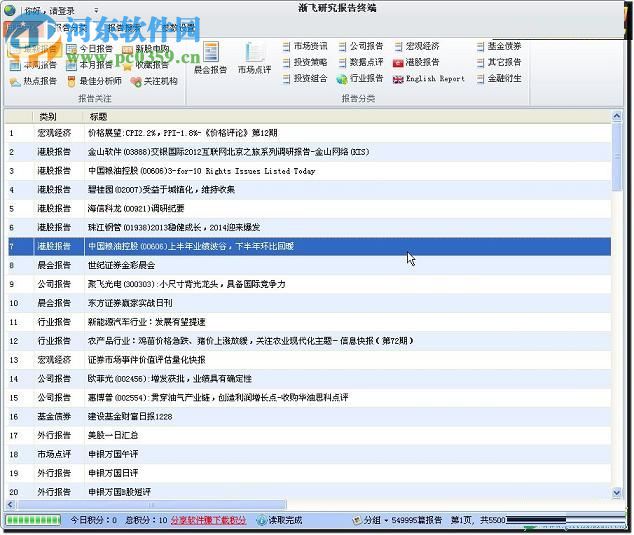Image resolution: width=634 pixels, height=535 pixels.
Task: Sort by the 类别 column header
Action: point(48,117)
